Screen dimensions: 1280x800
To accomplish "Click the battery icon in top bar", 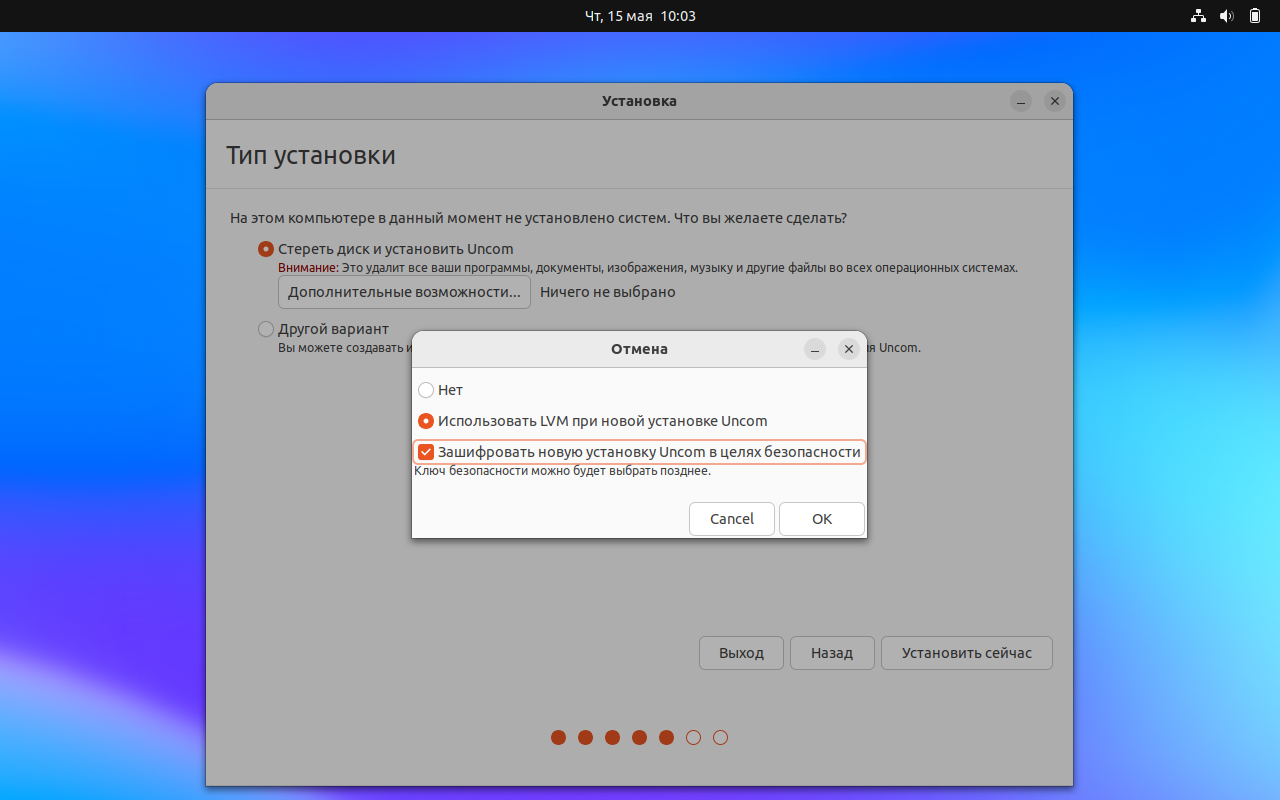I will tap(1255, 16).
